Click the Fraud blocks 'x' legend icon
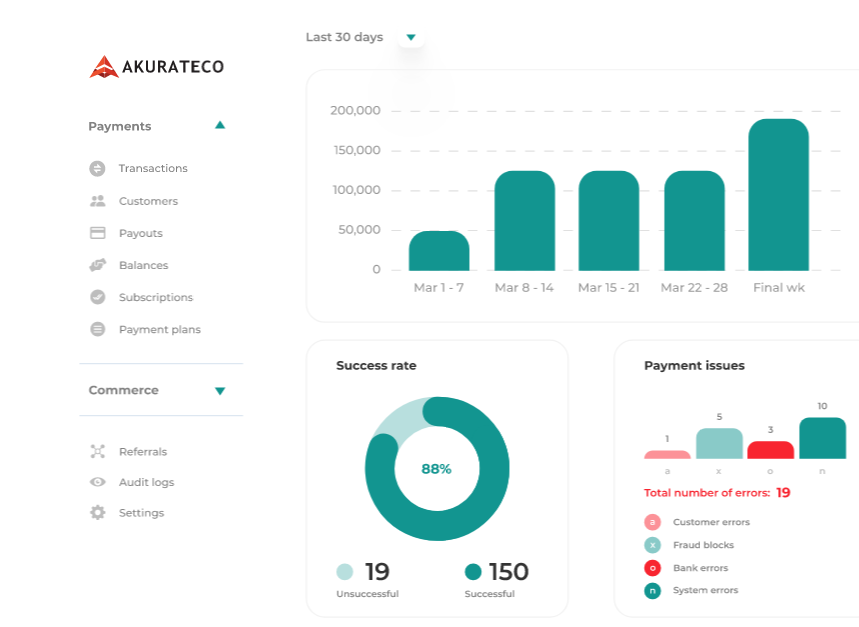The image size is (859, 627). pos(652,545)
